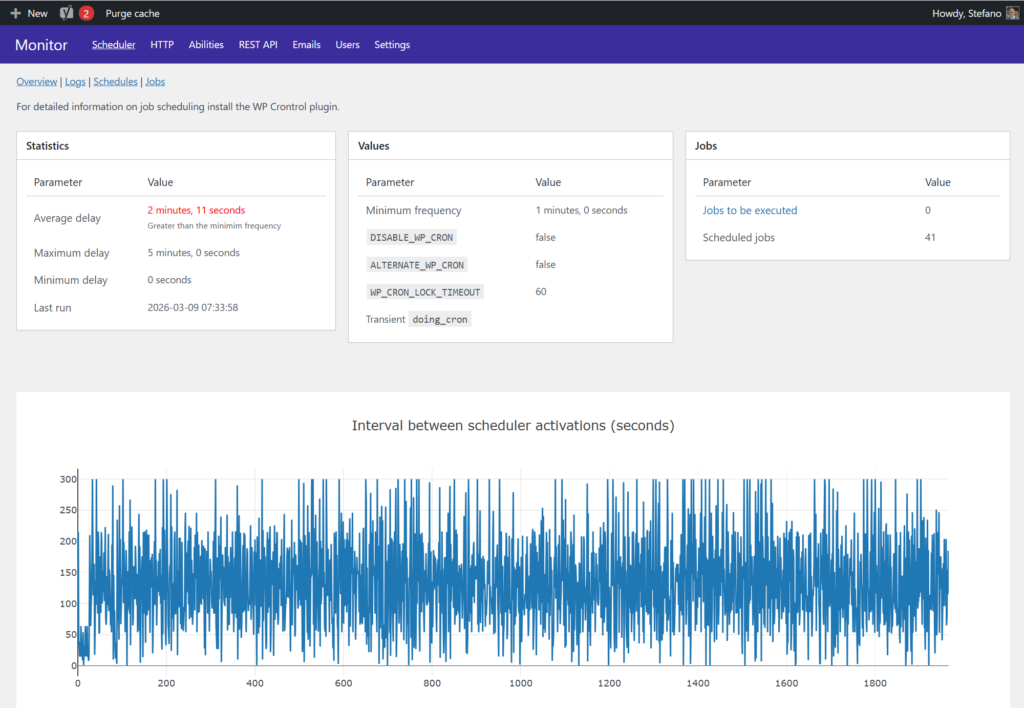Select the REST API tab
Image resolution: width=1024 pixels, height=708 pixels.
click(258, 45)
